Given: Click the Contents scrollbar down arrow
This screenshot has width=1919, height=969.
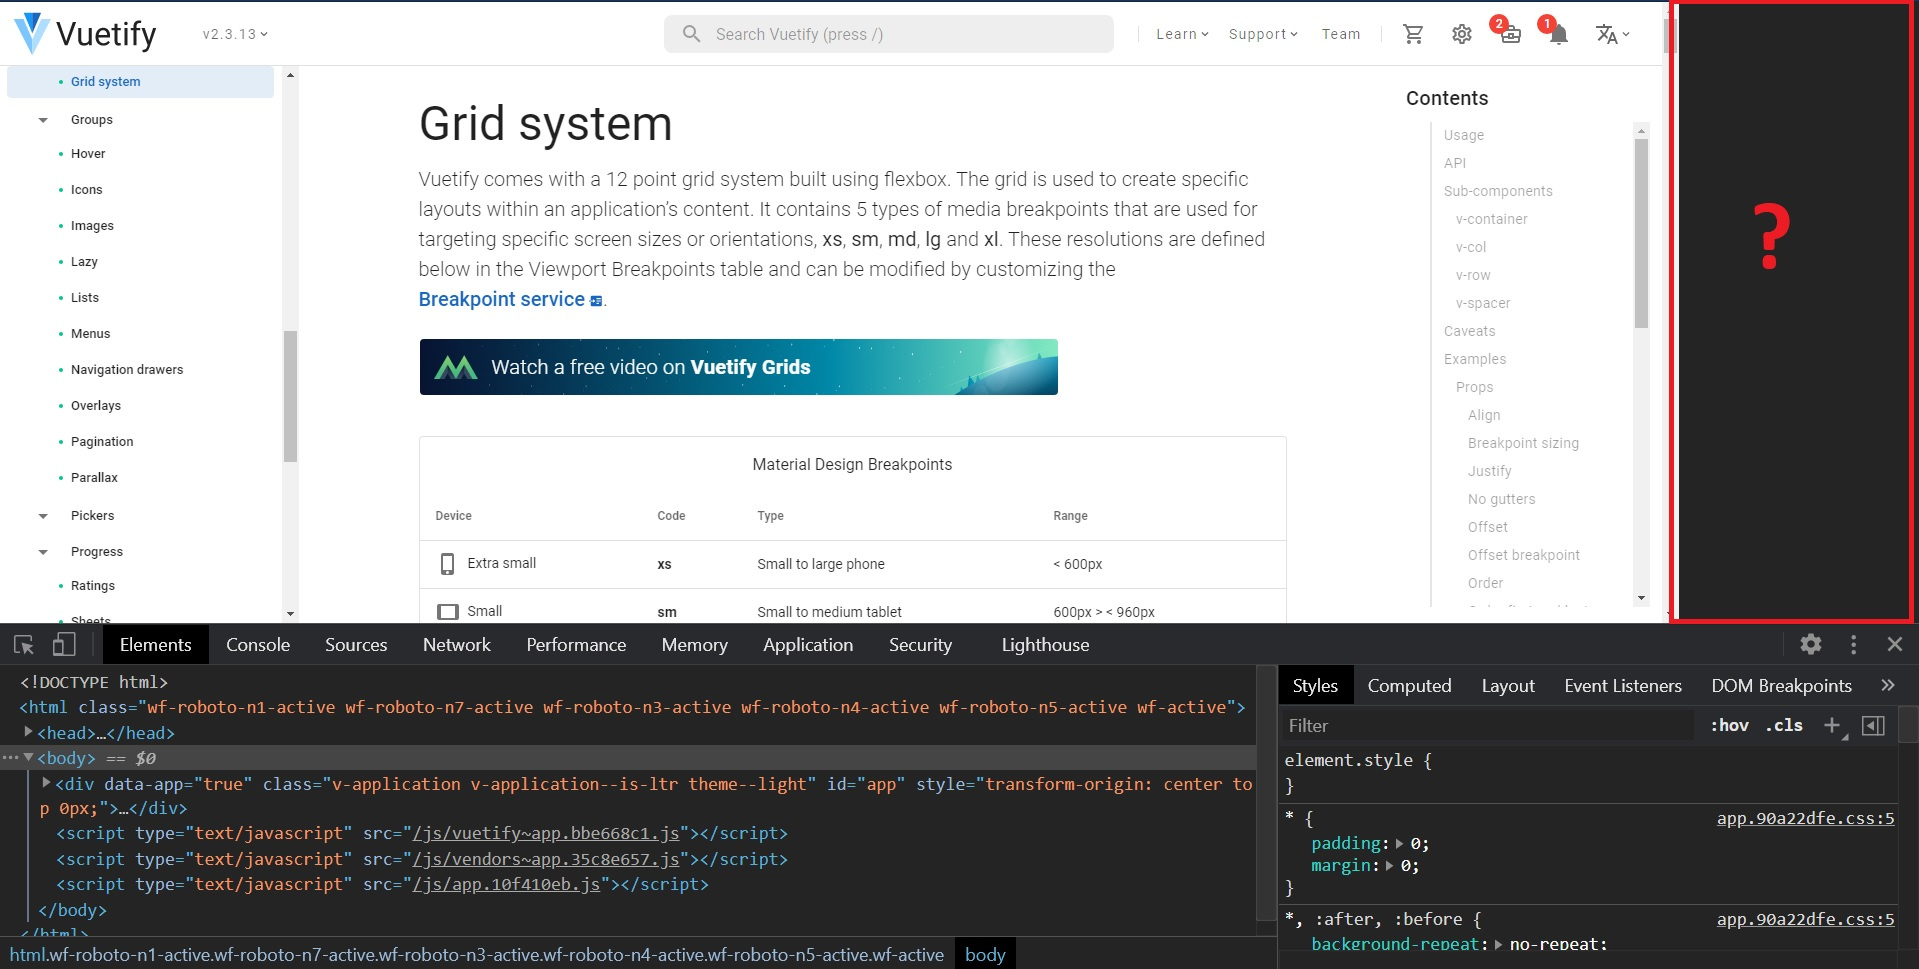Looking at the screenshot, I should click(1641, 598).
